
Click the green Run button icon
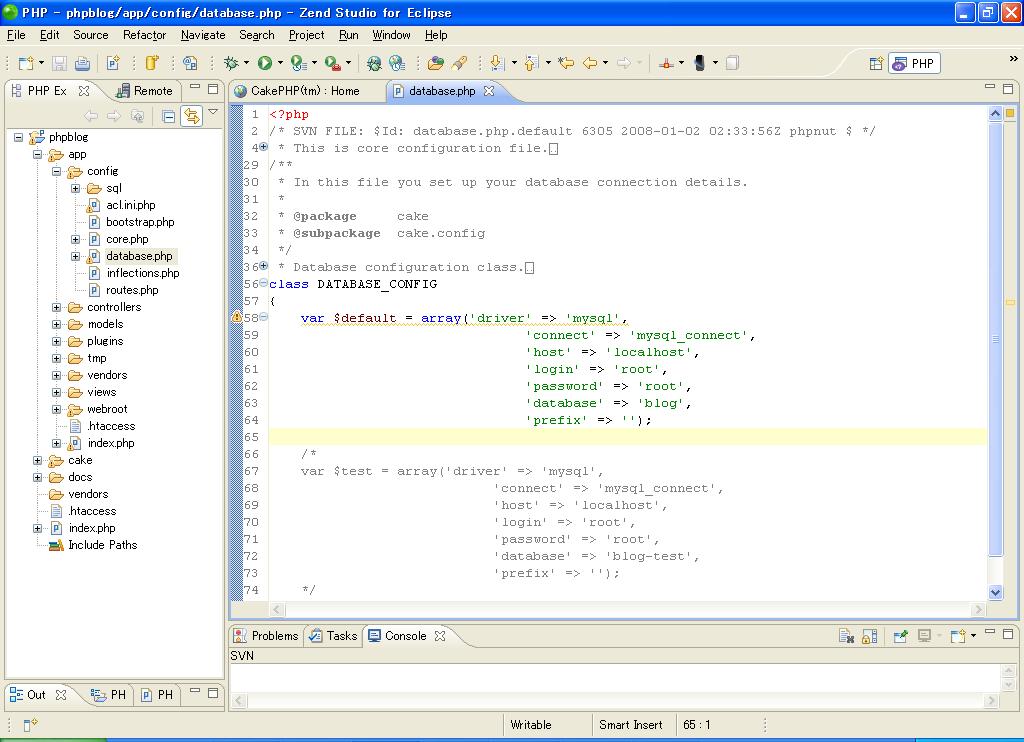tap(265, 63)
